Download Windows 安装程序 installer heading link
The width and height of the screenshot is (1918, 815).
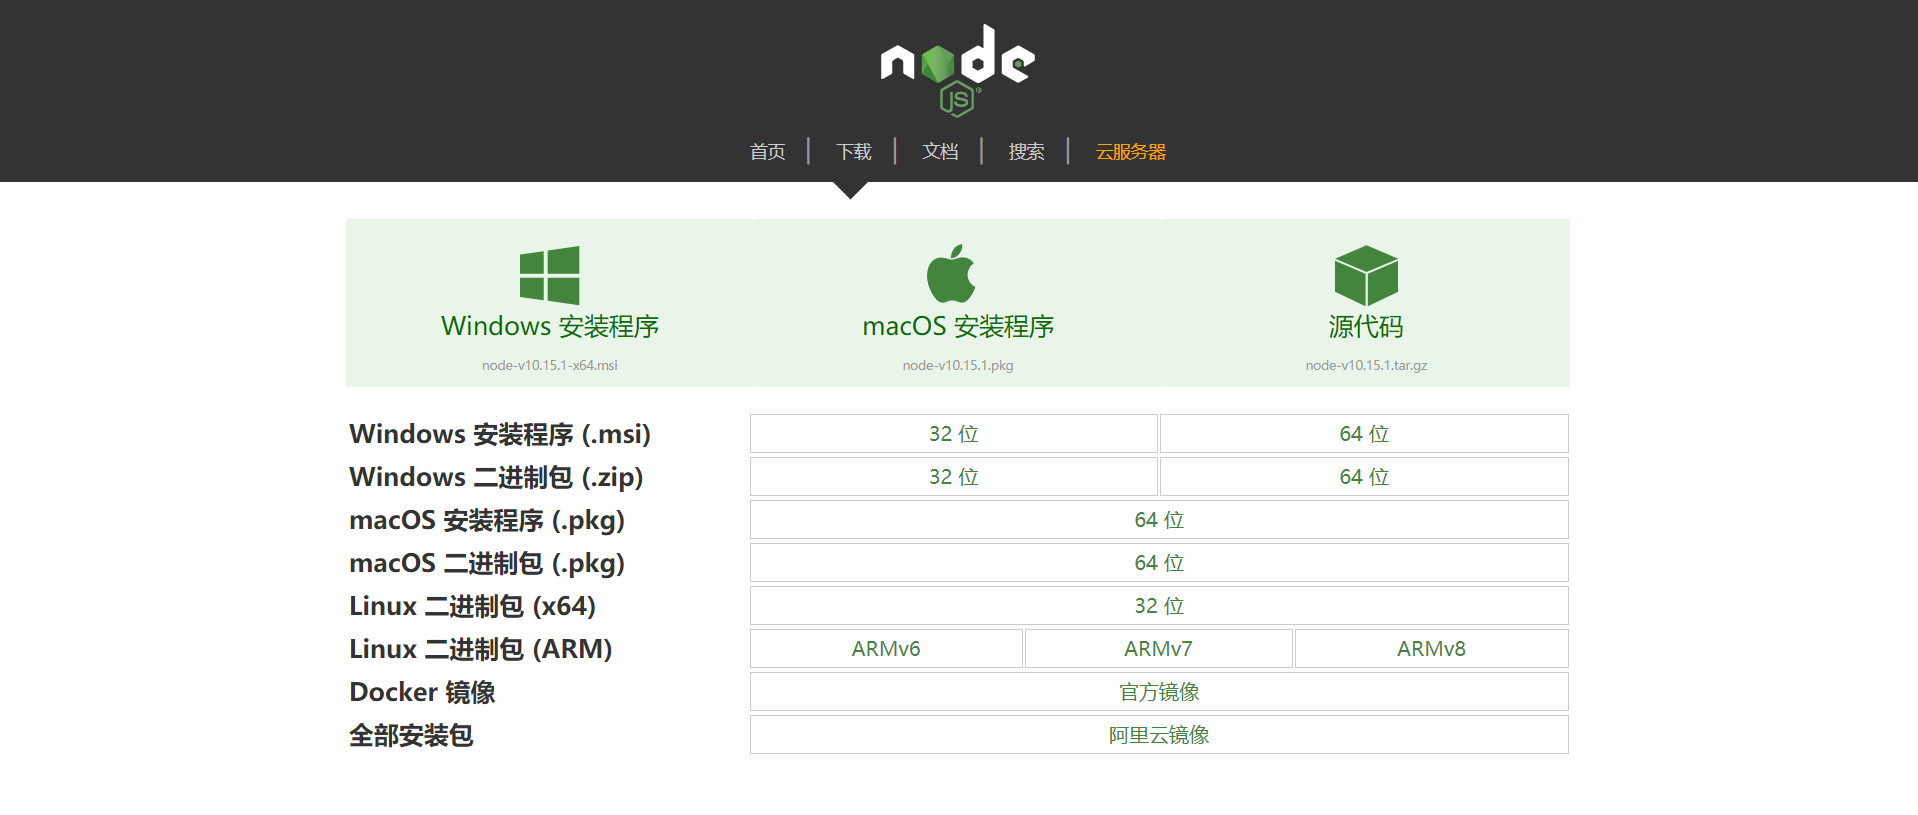tap(550, 326)
